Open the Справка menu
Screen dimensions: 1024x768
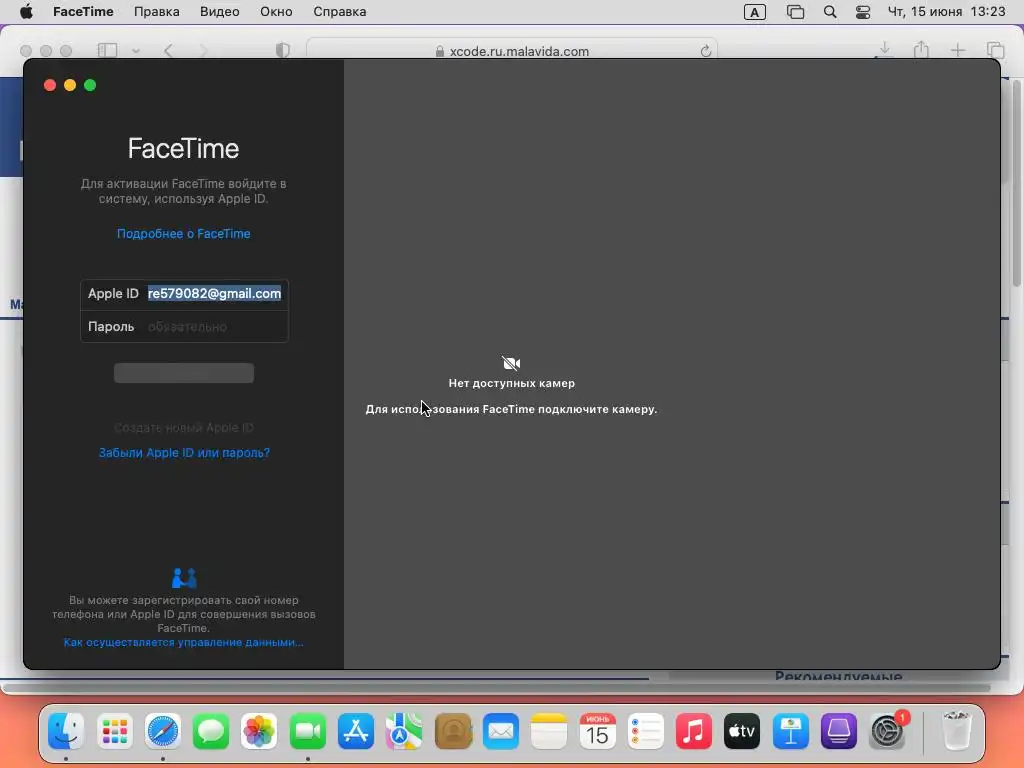pos(340,12)
